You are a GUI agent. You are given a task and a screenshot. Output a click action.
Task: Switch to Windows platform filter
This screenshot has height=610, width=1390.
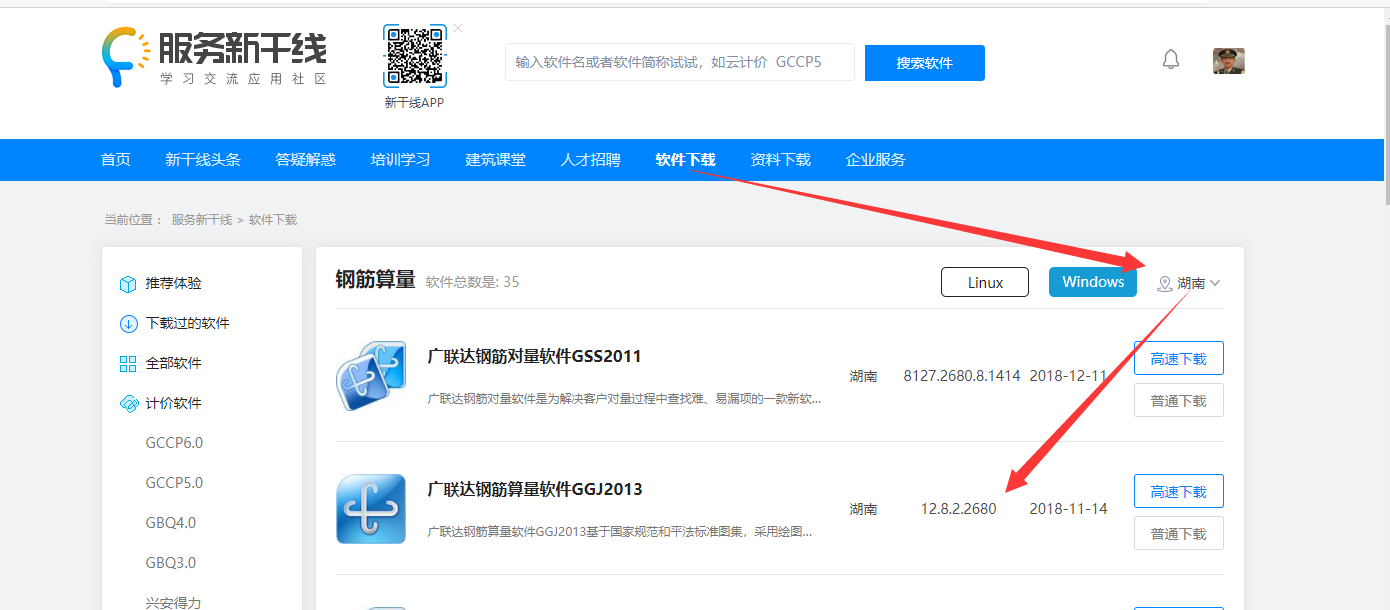pos(1093,282)
